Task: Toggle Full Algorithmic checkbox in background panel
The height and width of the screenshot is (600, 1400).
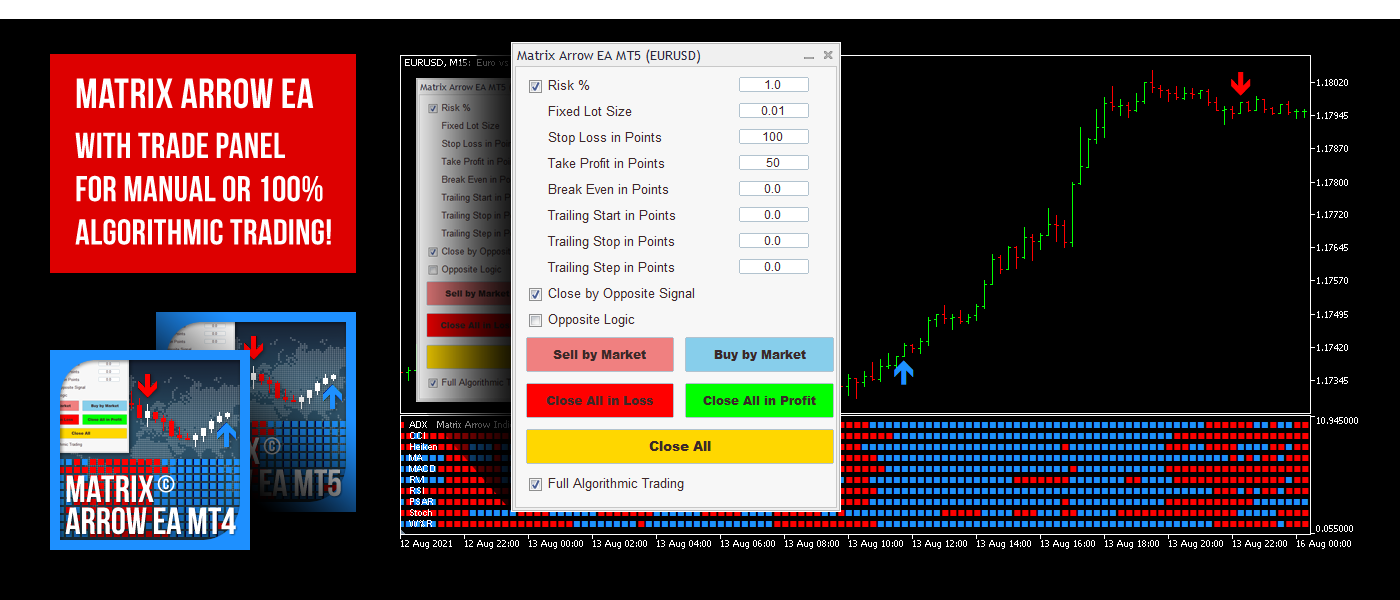Action: coord(433,383)
